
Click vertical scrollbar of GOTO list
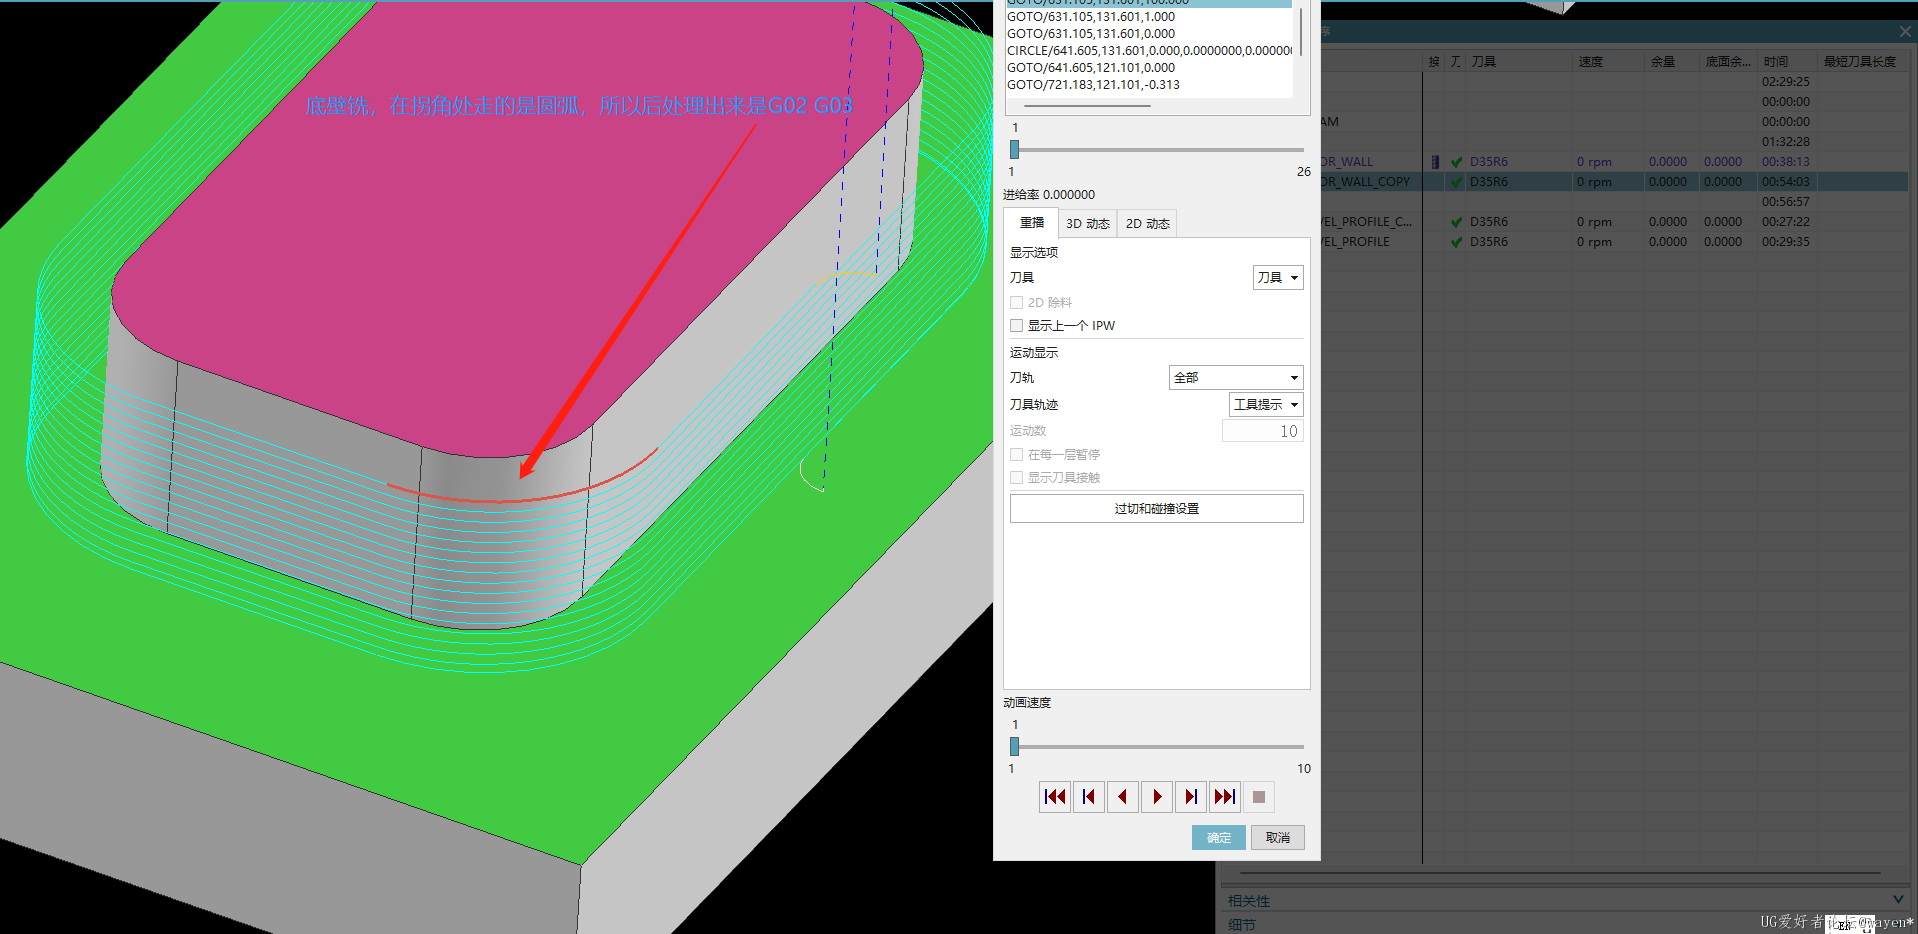(x=1300, y=30)
